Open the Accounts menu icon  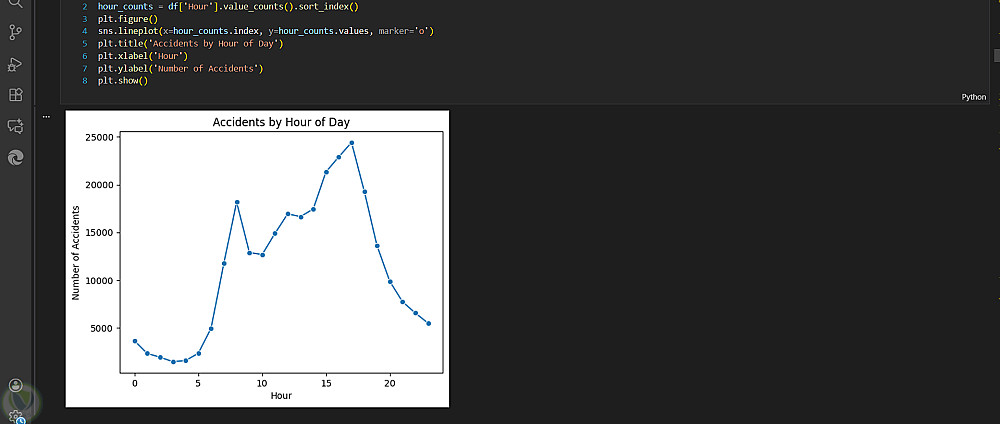tap(15, 385)
